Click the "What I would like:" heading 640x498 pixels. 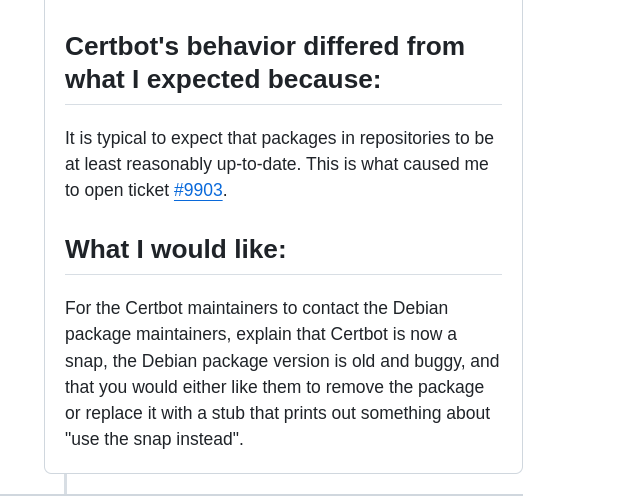[x=176, y=249]
